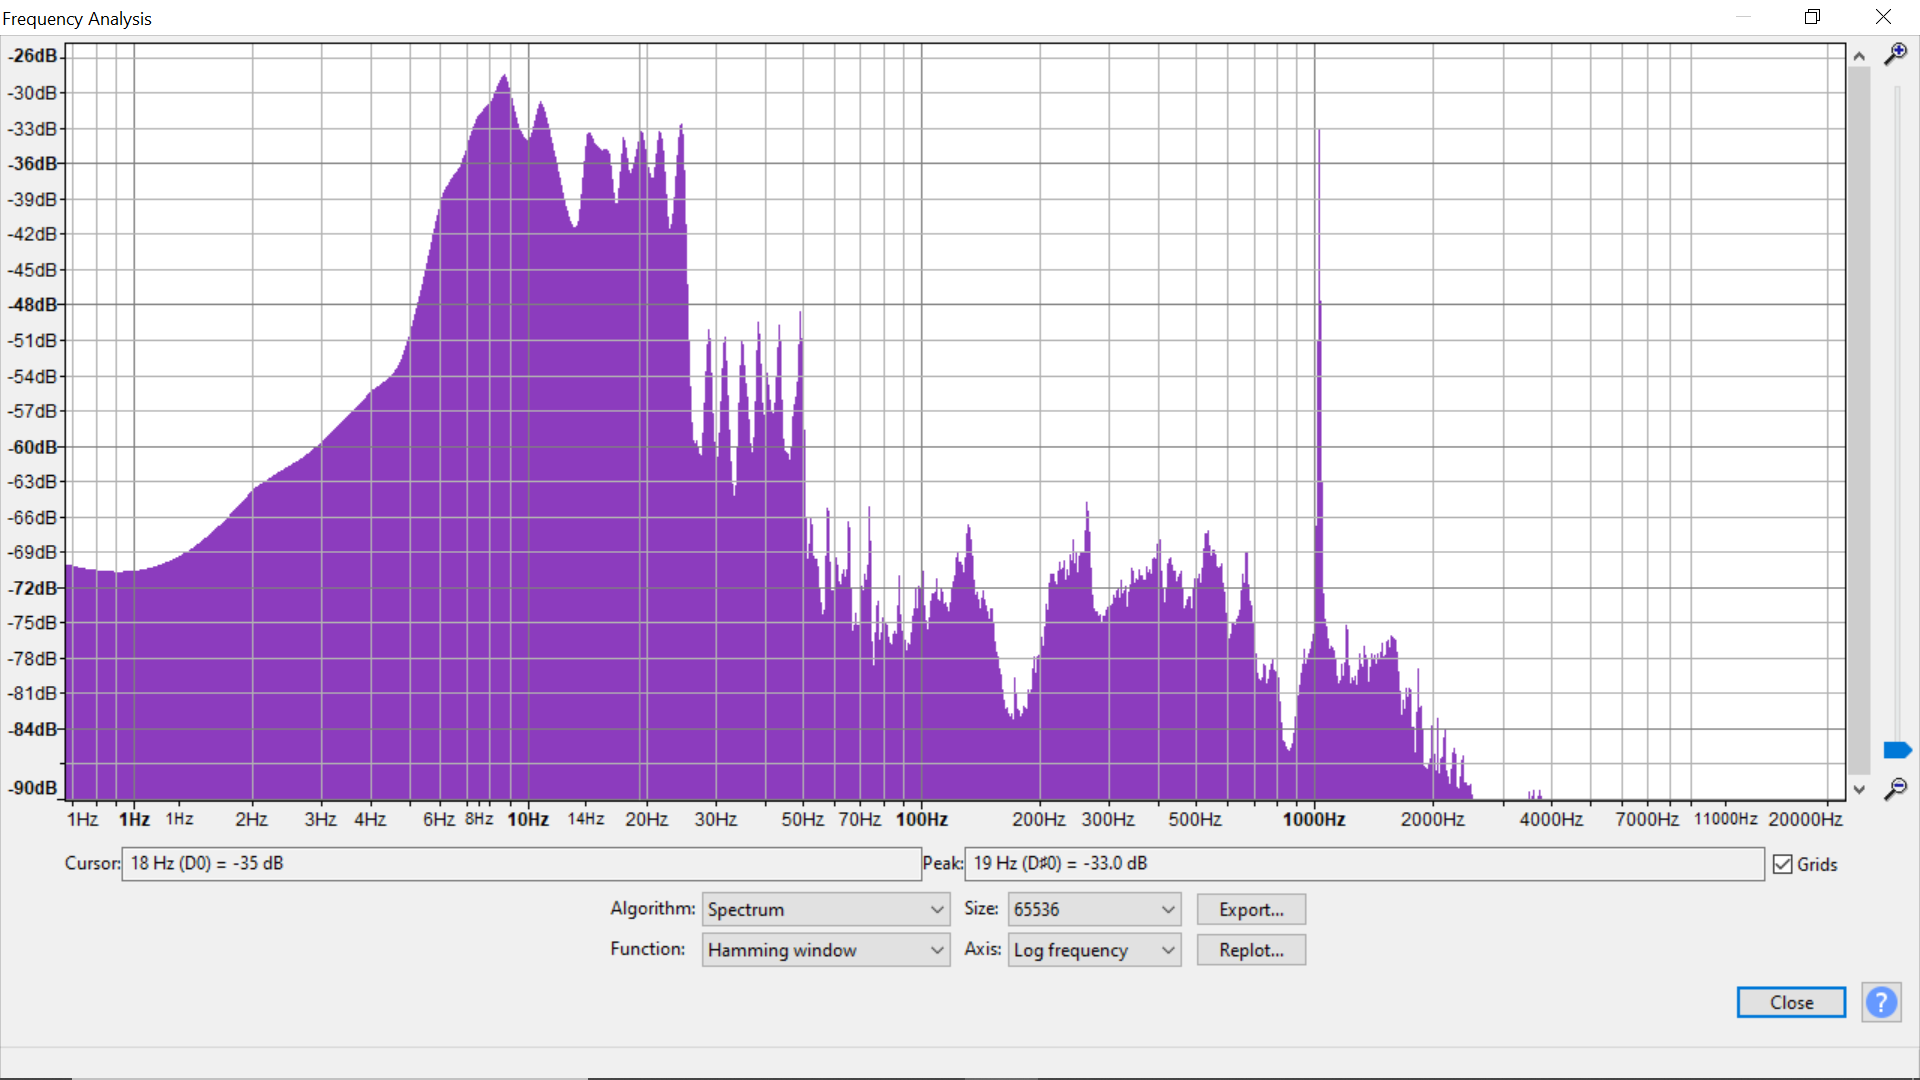Click the vertical scrollbar track of the graph
This screenshot has height=1080, width=1920.
tap(1859, 420)
